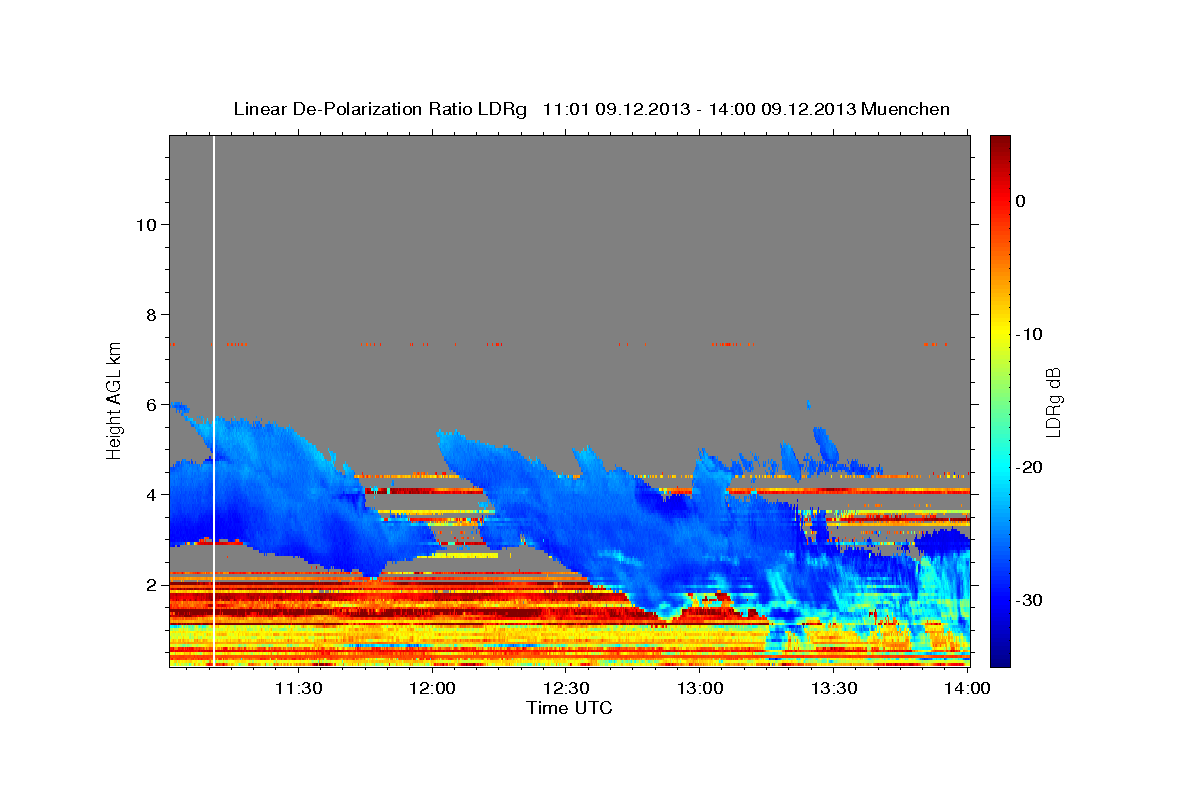Click the colorbar value label '-20'
The height and width of the screenshot is (800, 1200).
1028,467
